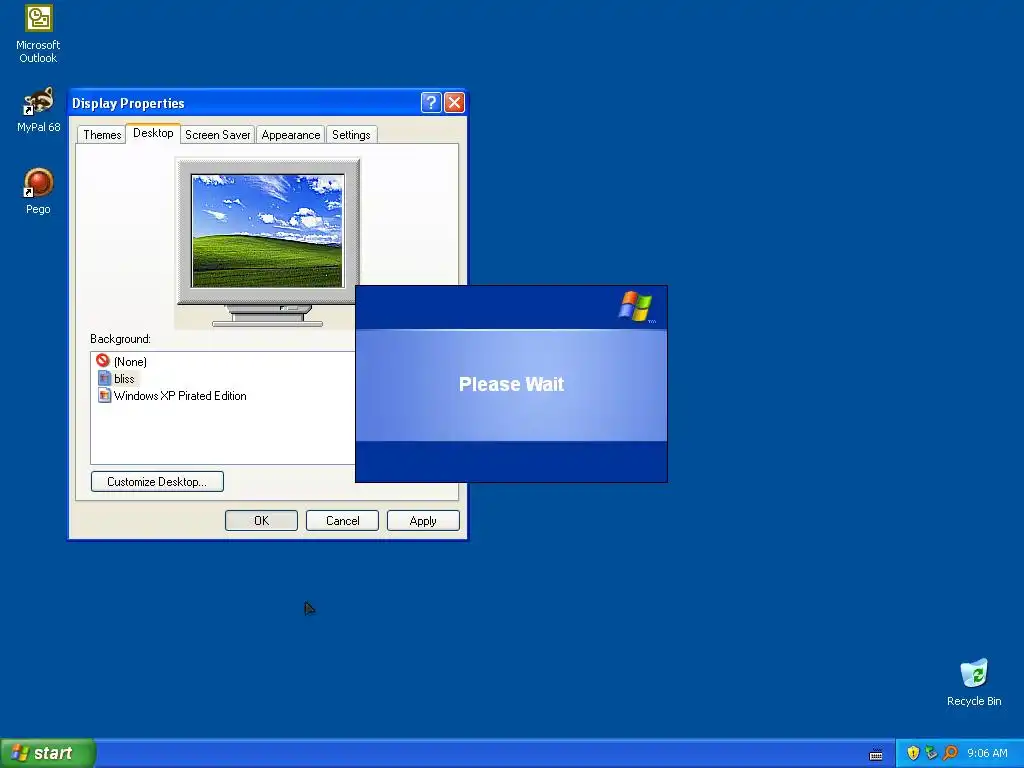Switch to the Themes tab
This screenshot has height=768, width=1024.
coord(102,135)
